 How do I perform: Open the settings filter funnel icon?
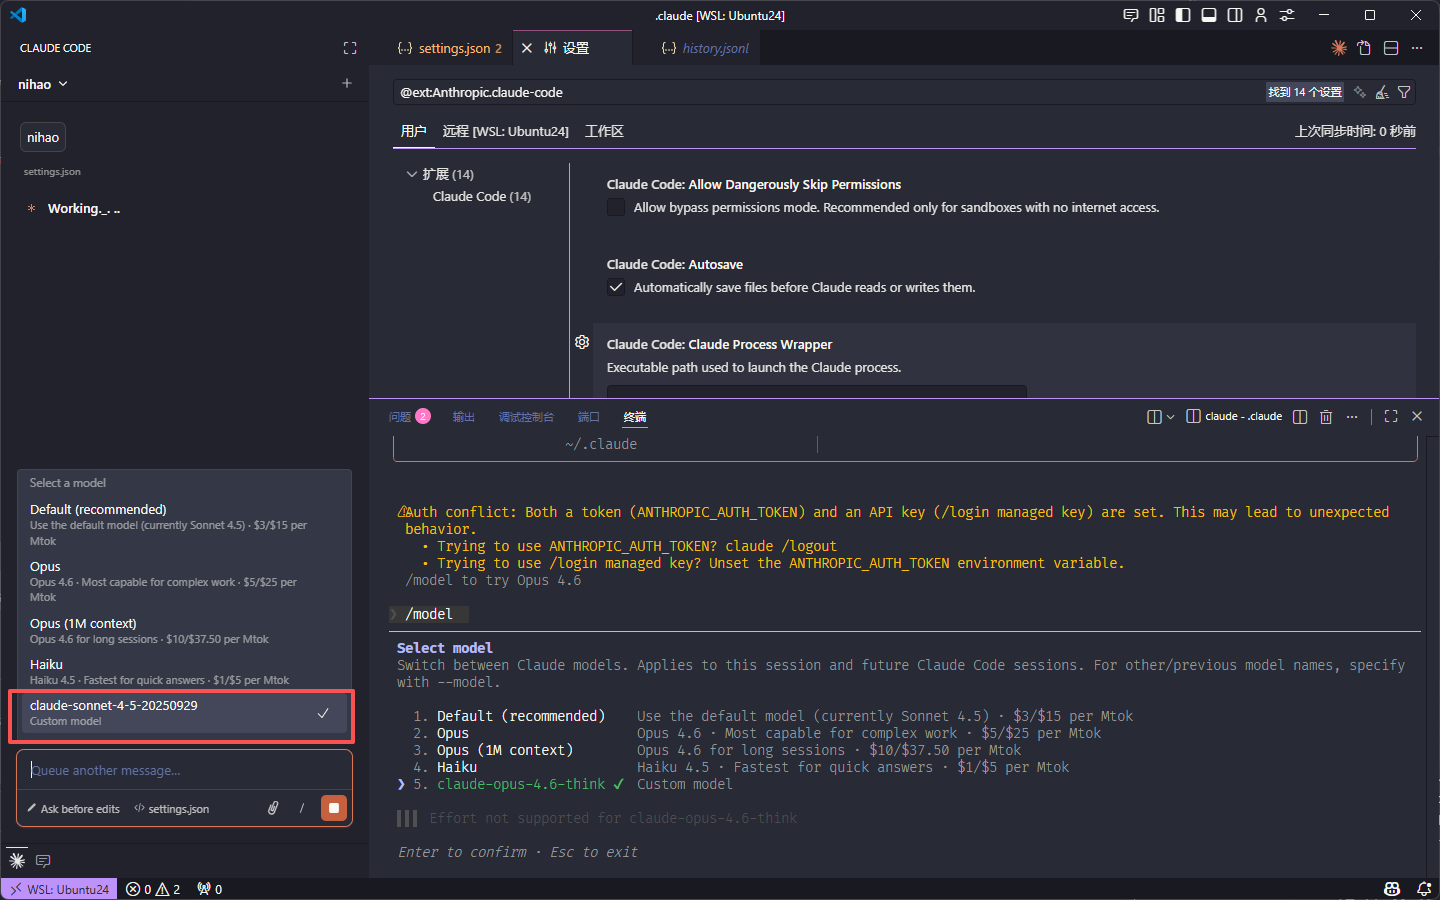point(1404,92)
